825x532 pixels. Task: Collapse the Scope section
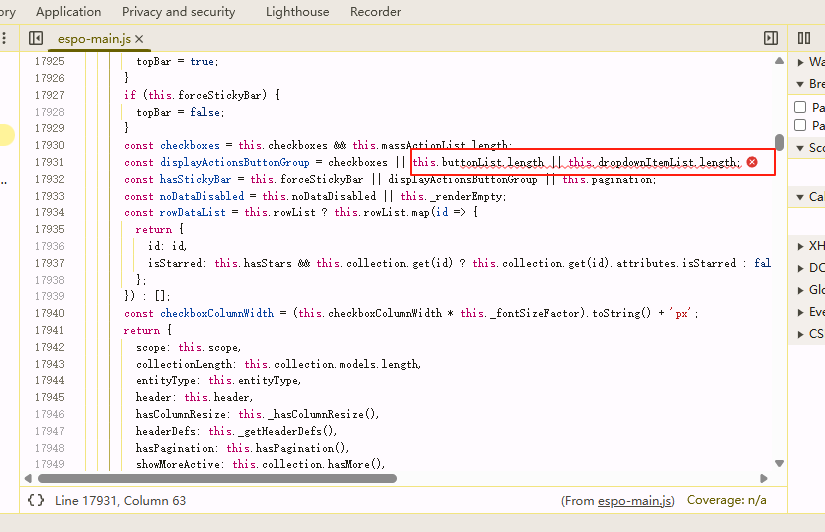coord(801,148)
